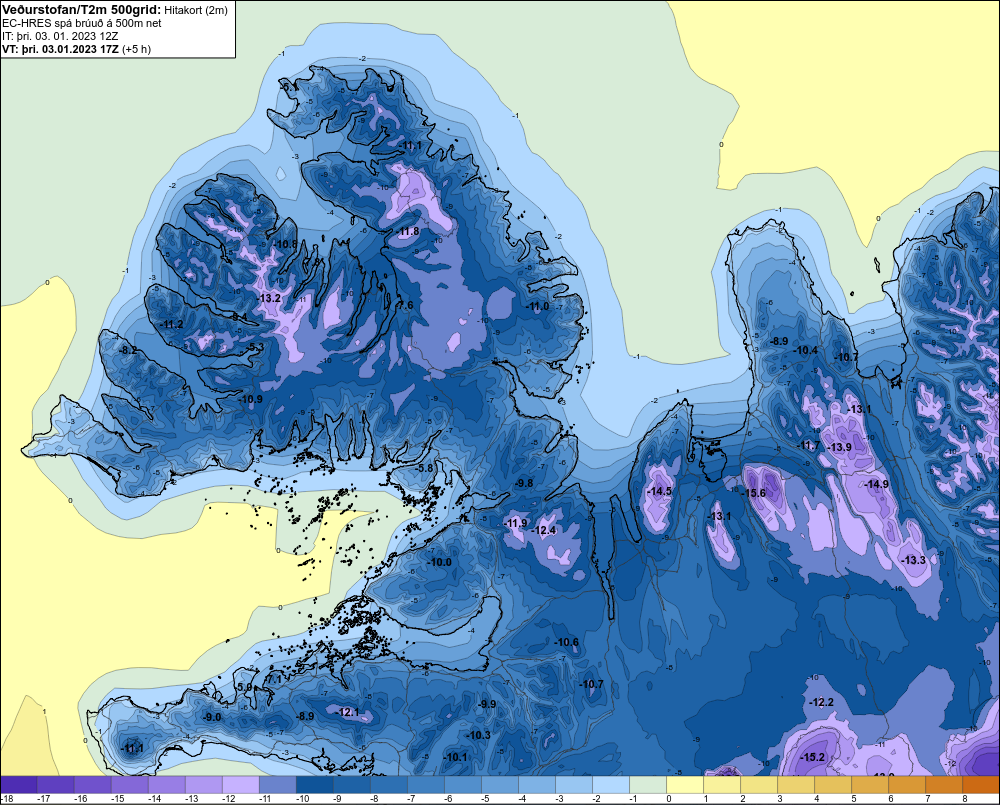1000x805 pixels.
Task: Click the '-18' legend scale label
Action: pos(6,799)
